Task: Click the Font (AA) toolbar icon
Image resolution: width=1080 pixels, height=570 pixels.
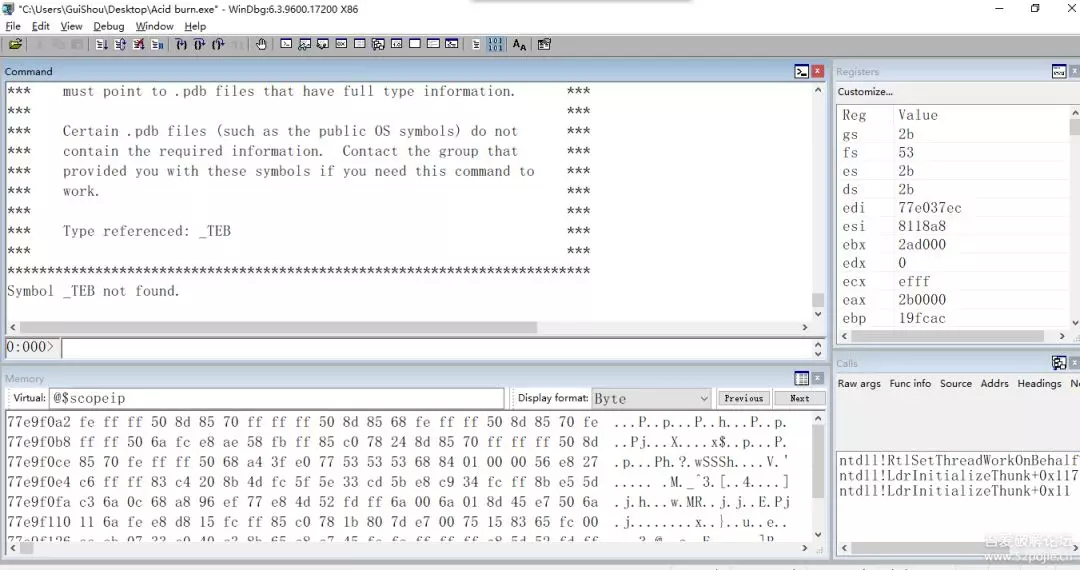Action: pos(519,45)
